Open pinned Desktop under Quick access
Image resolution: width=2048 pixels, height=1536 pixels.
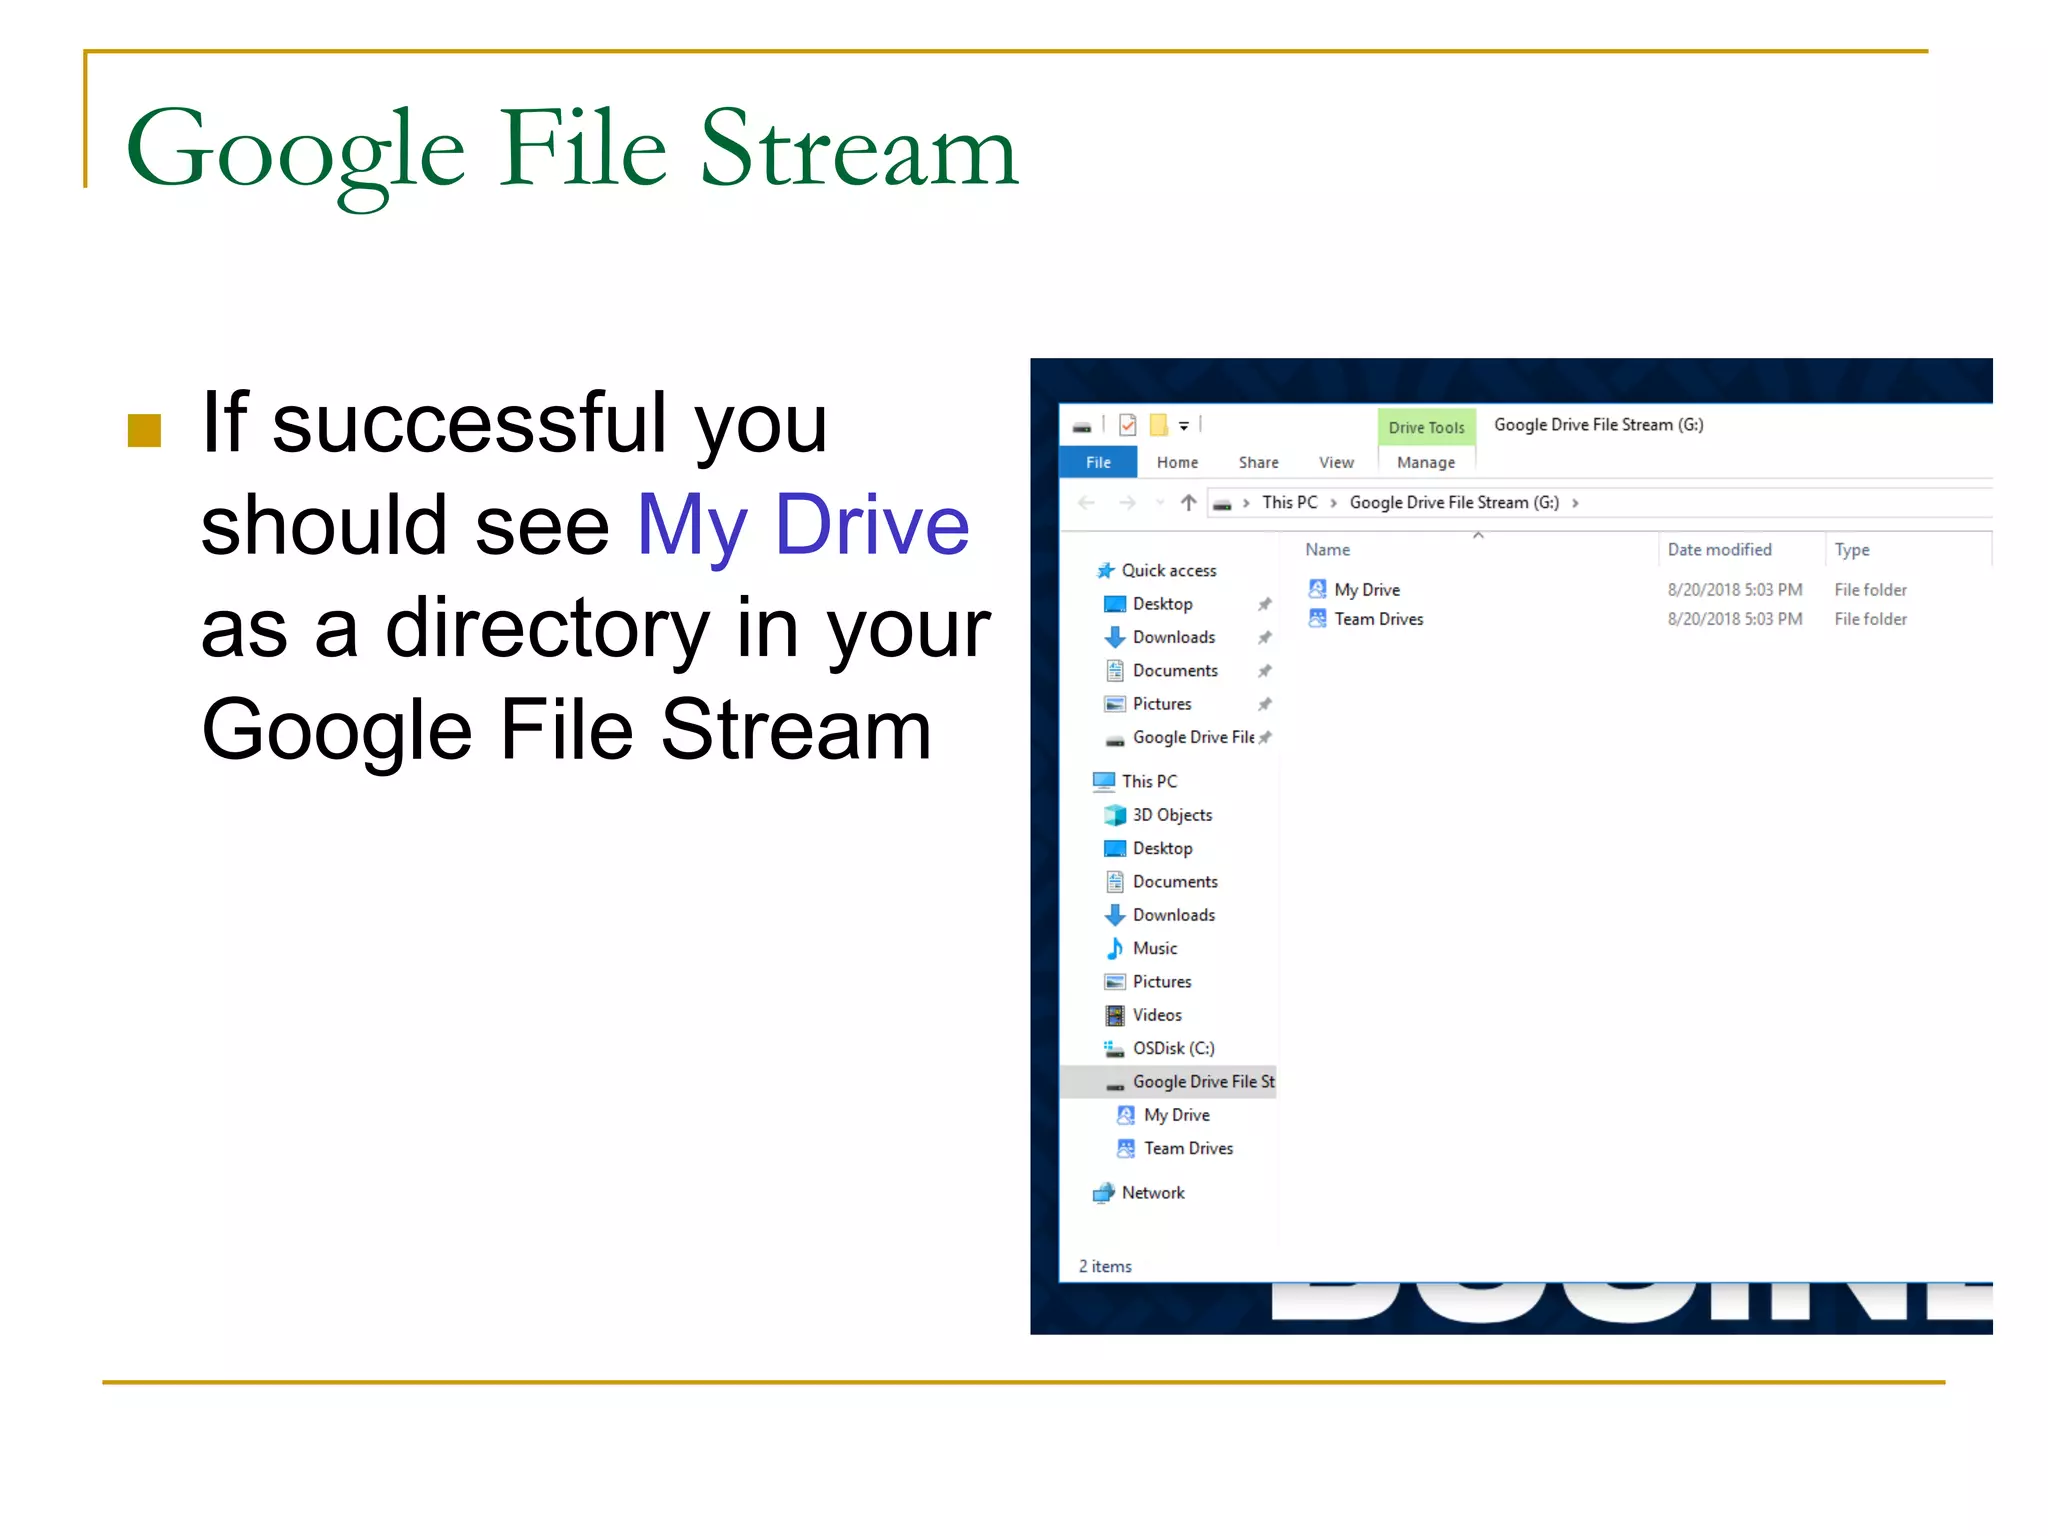pyautogui.click(x=1162, y=604)
